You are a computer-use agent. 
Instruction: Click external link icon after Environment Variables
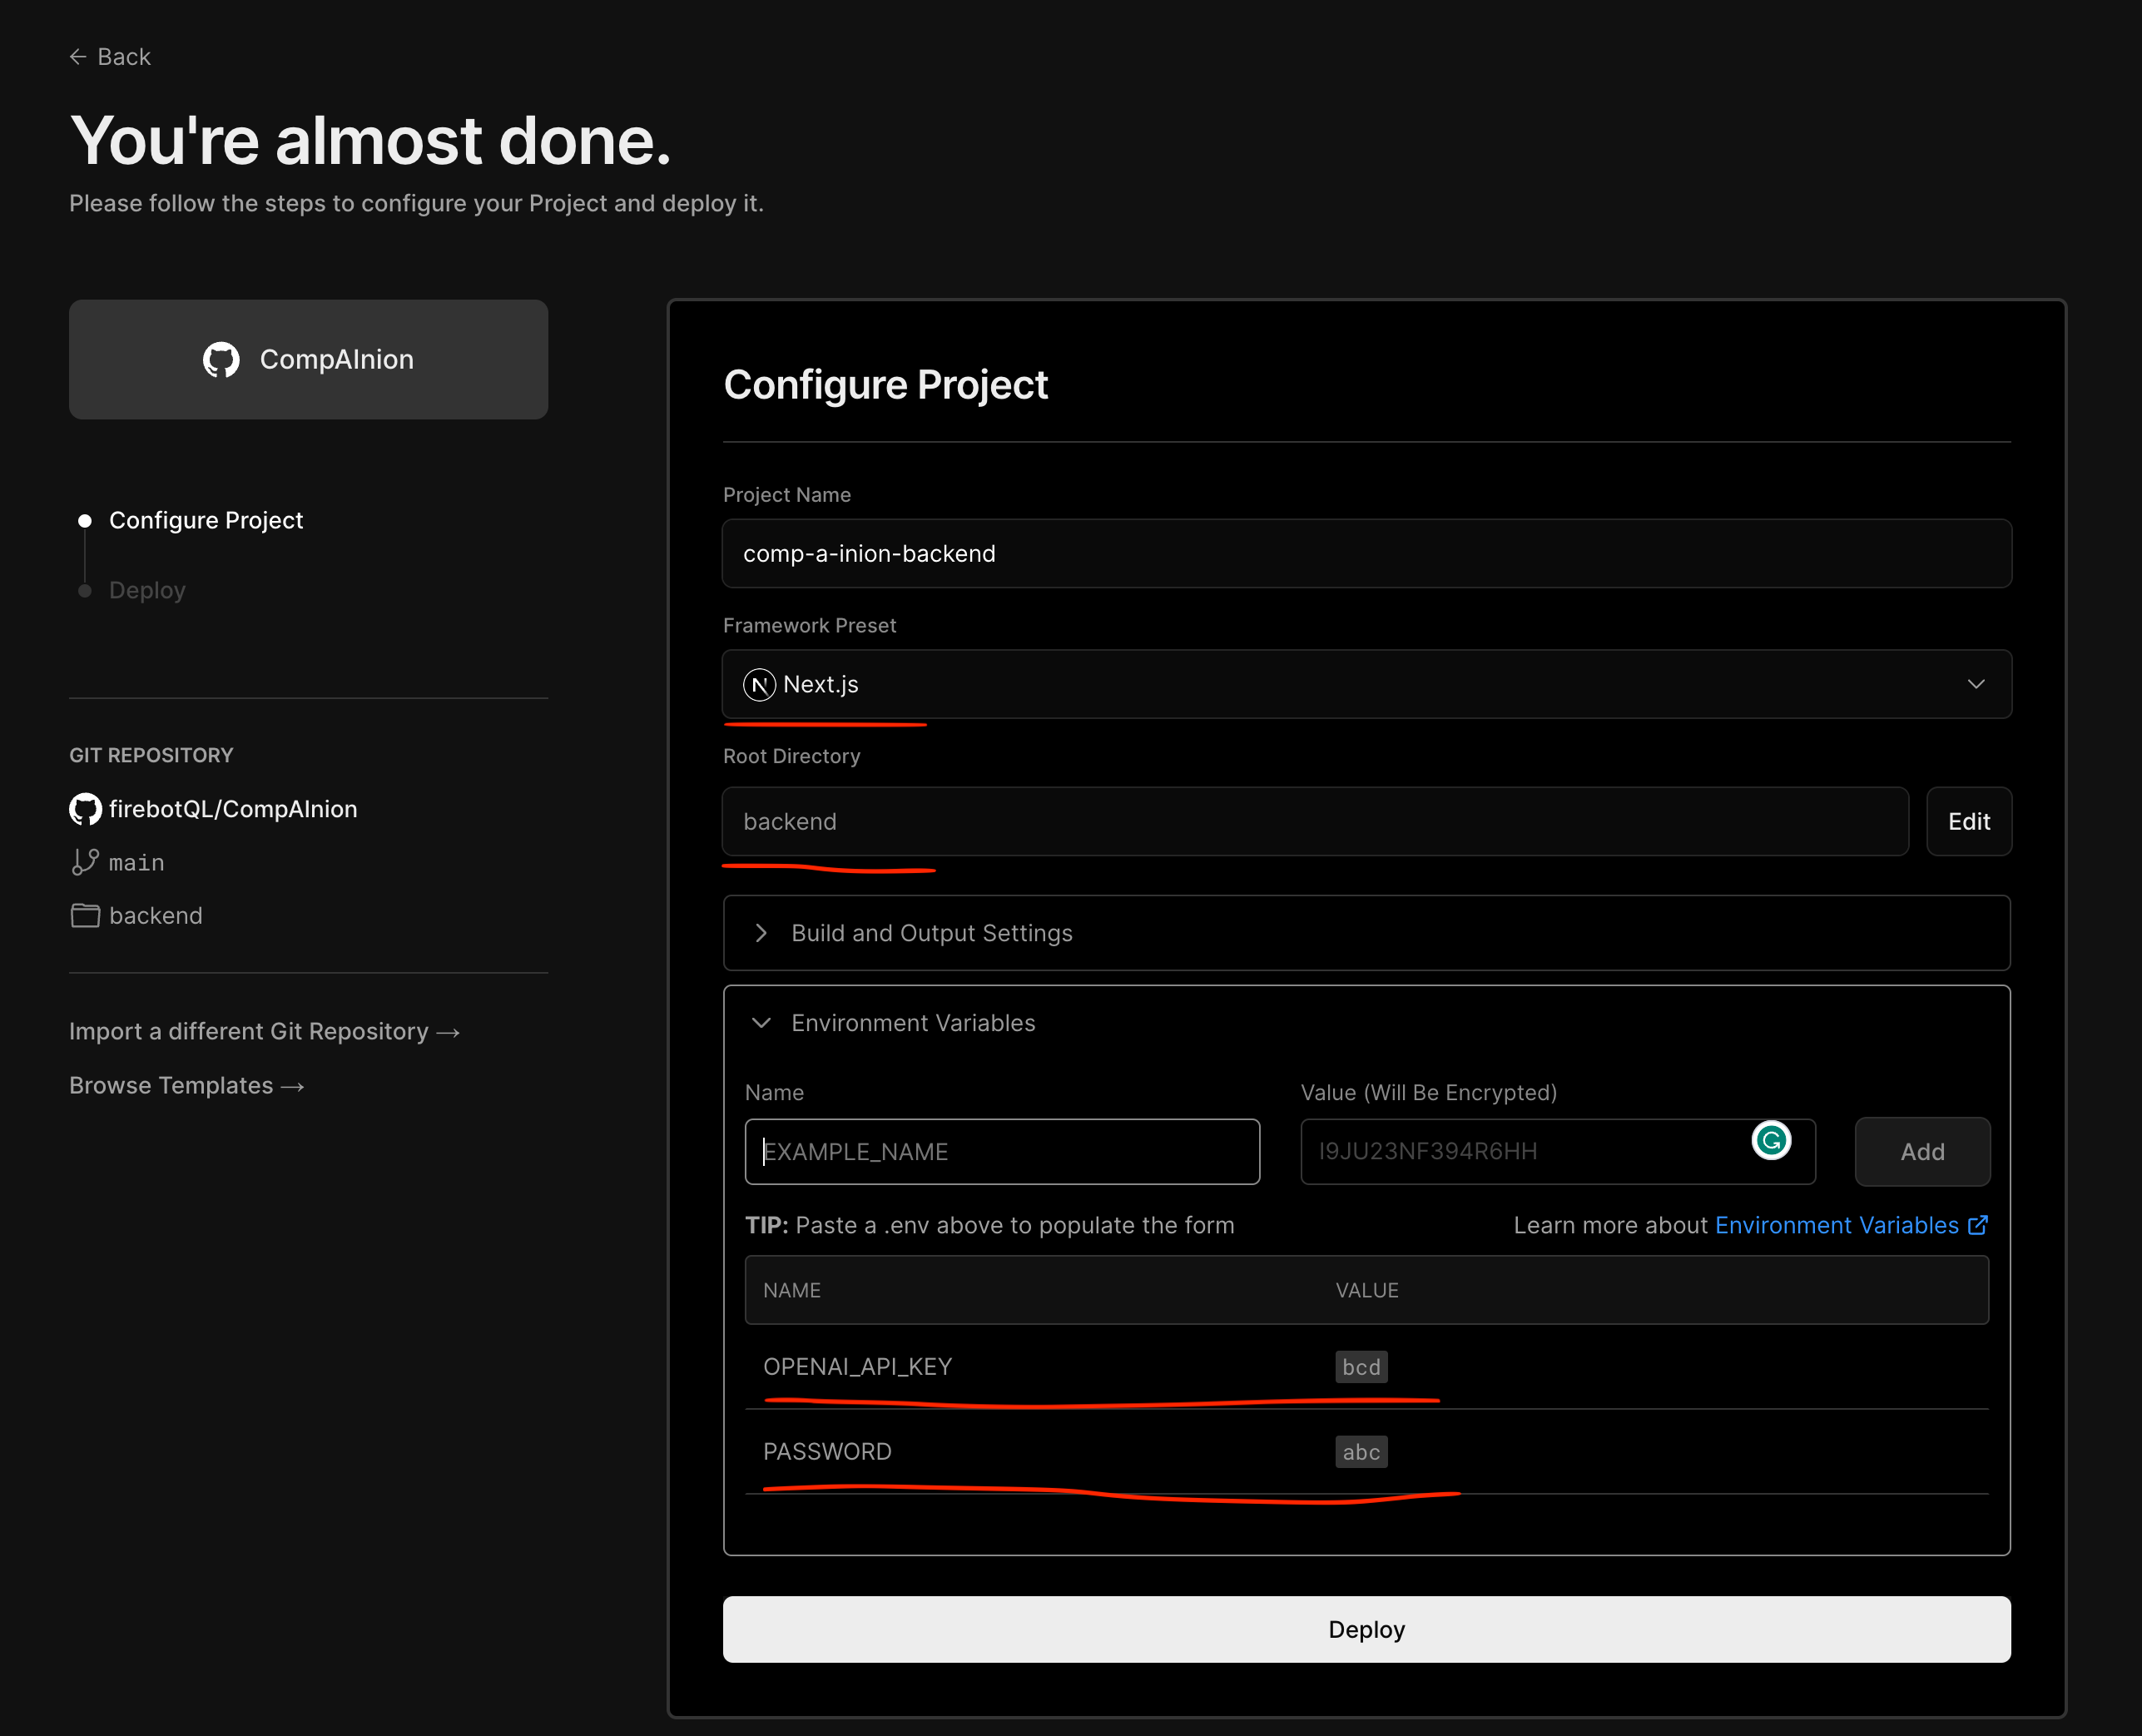point(1978,1226)
